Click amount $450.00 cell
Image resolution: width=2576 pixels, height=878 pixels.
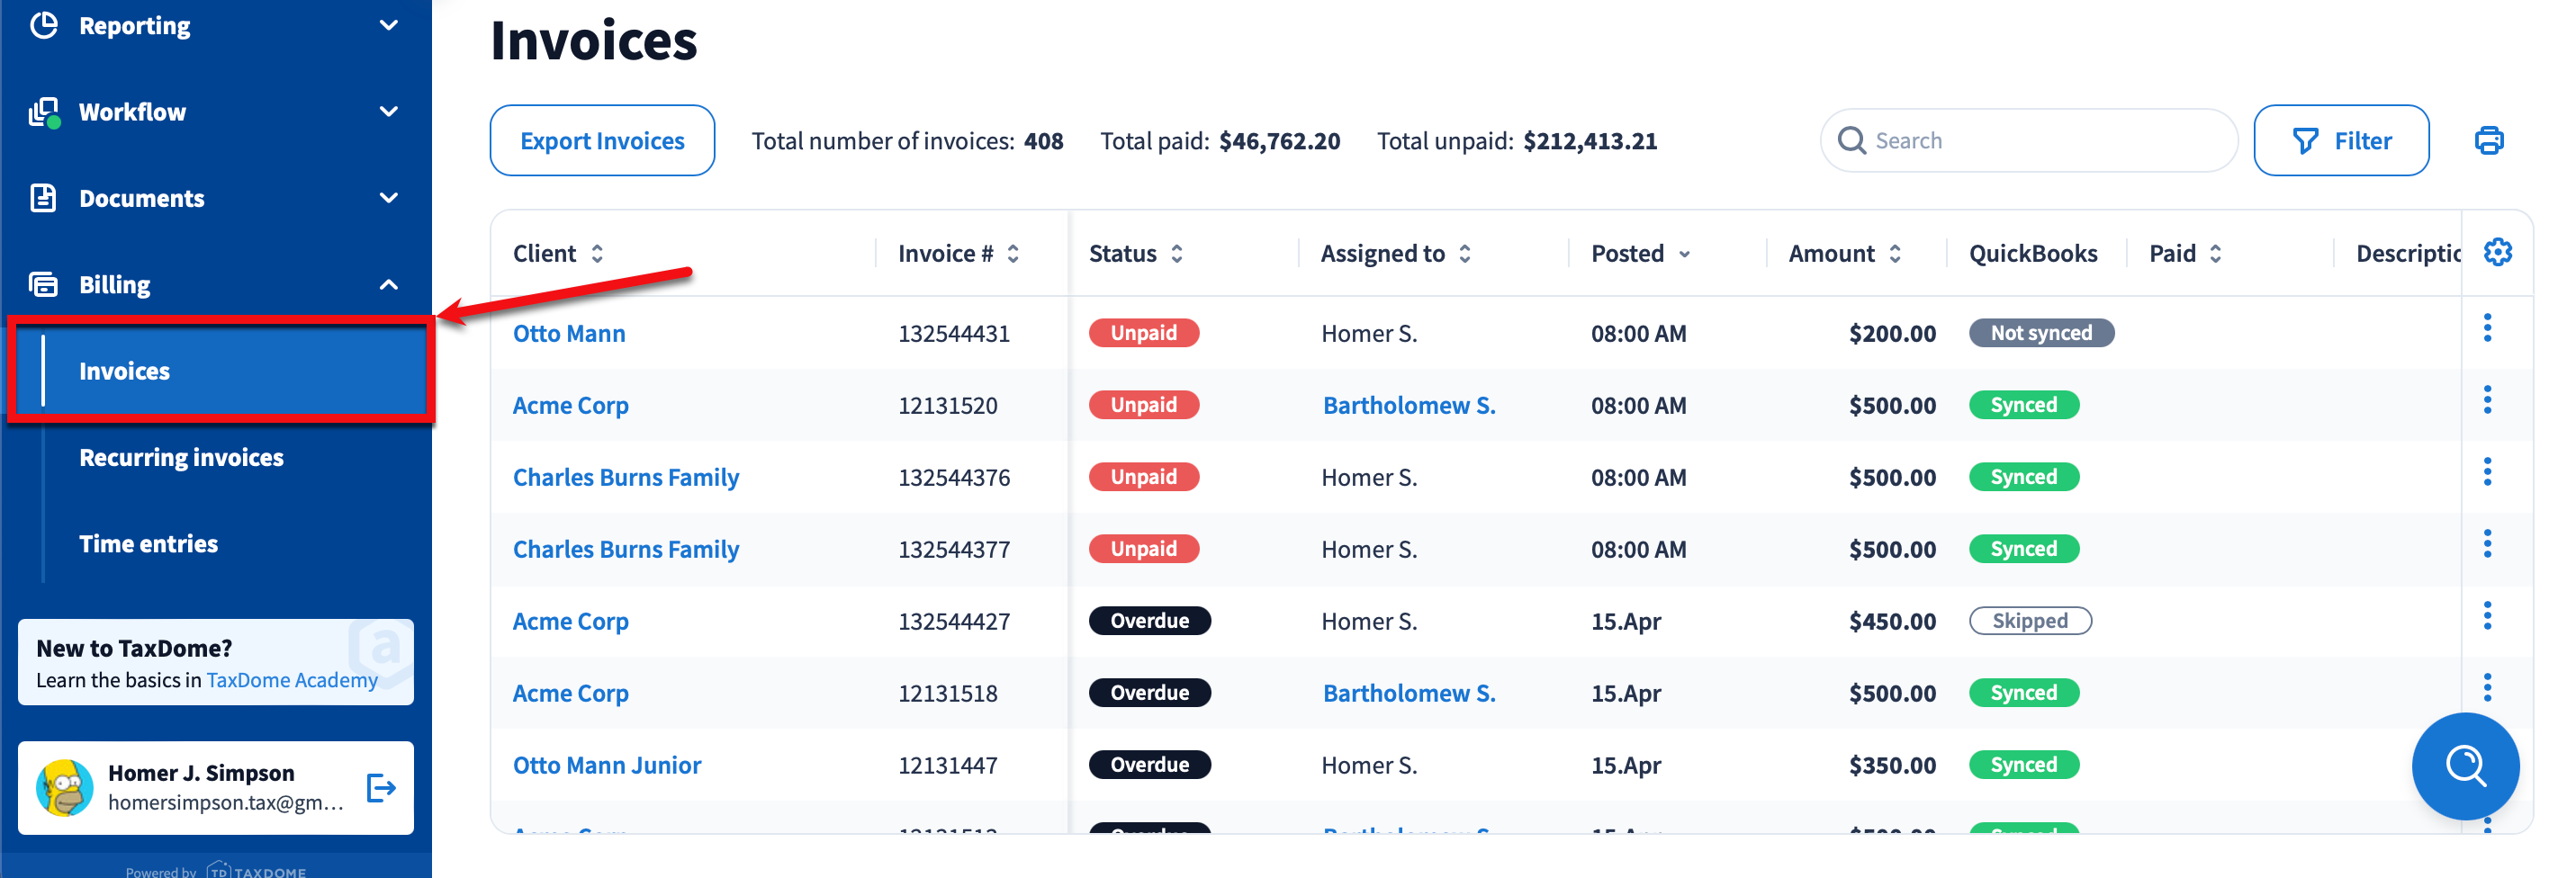pyautogui.click(x=1892, y=622)
